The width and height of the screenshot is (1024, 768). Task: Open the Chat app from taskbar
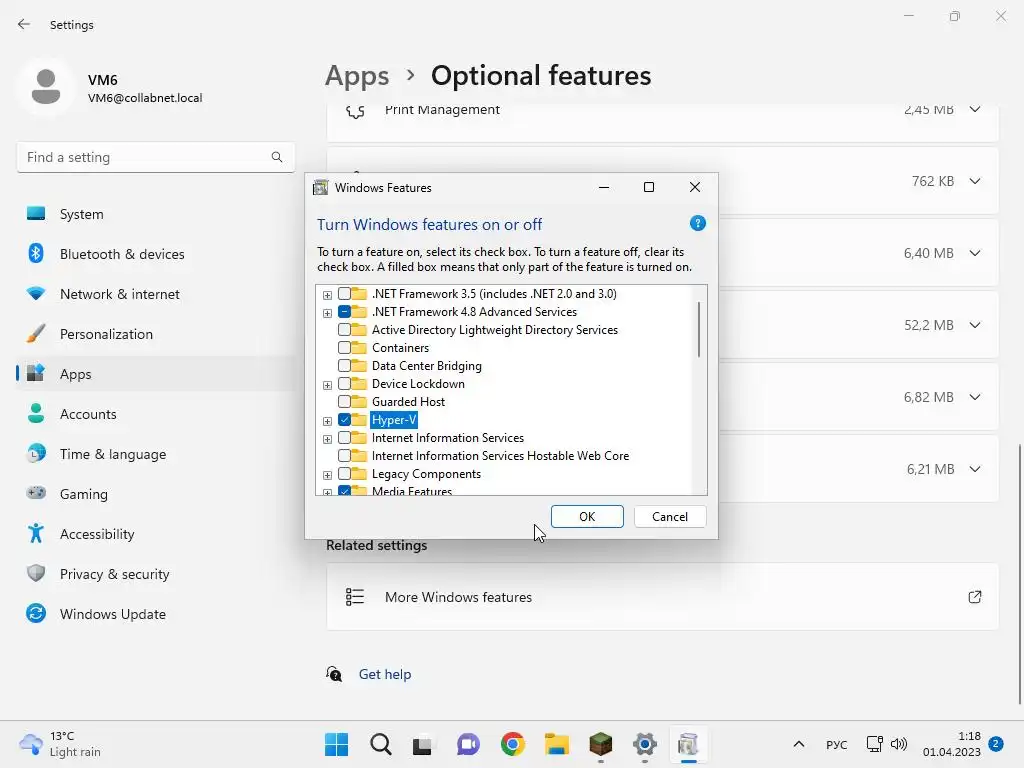pos(468,744)
